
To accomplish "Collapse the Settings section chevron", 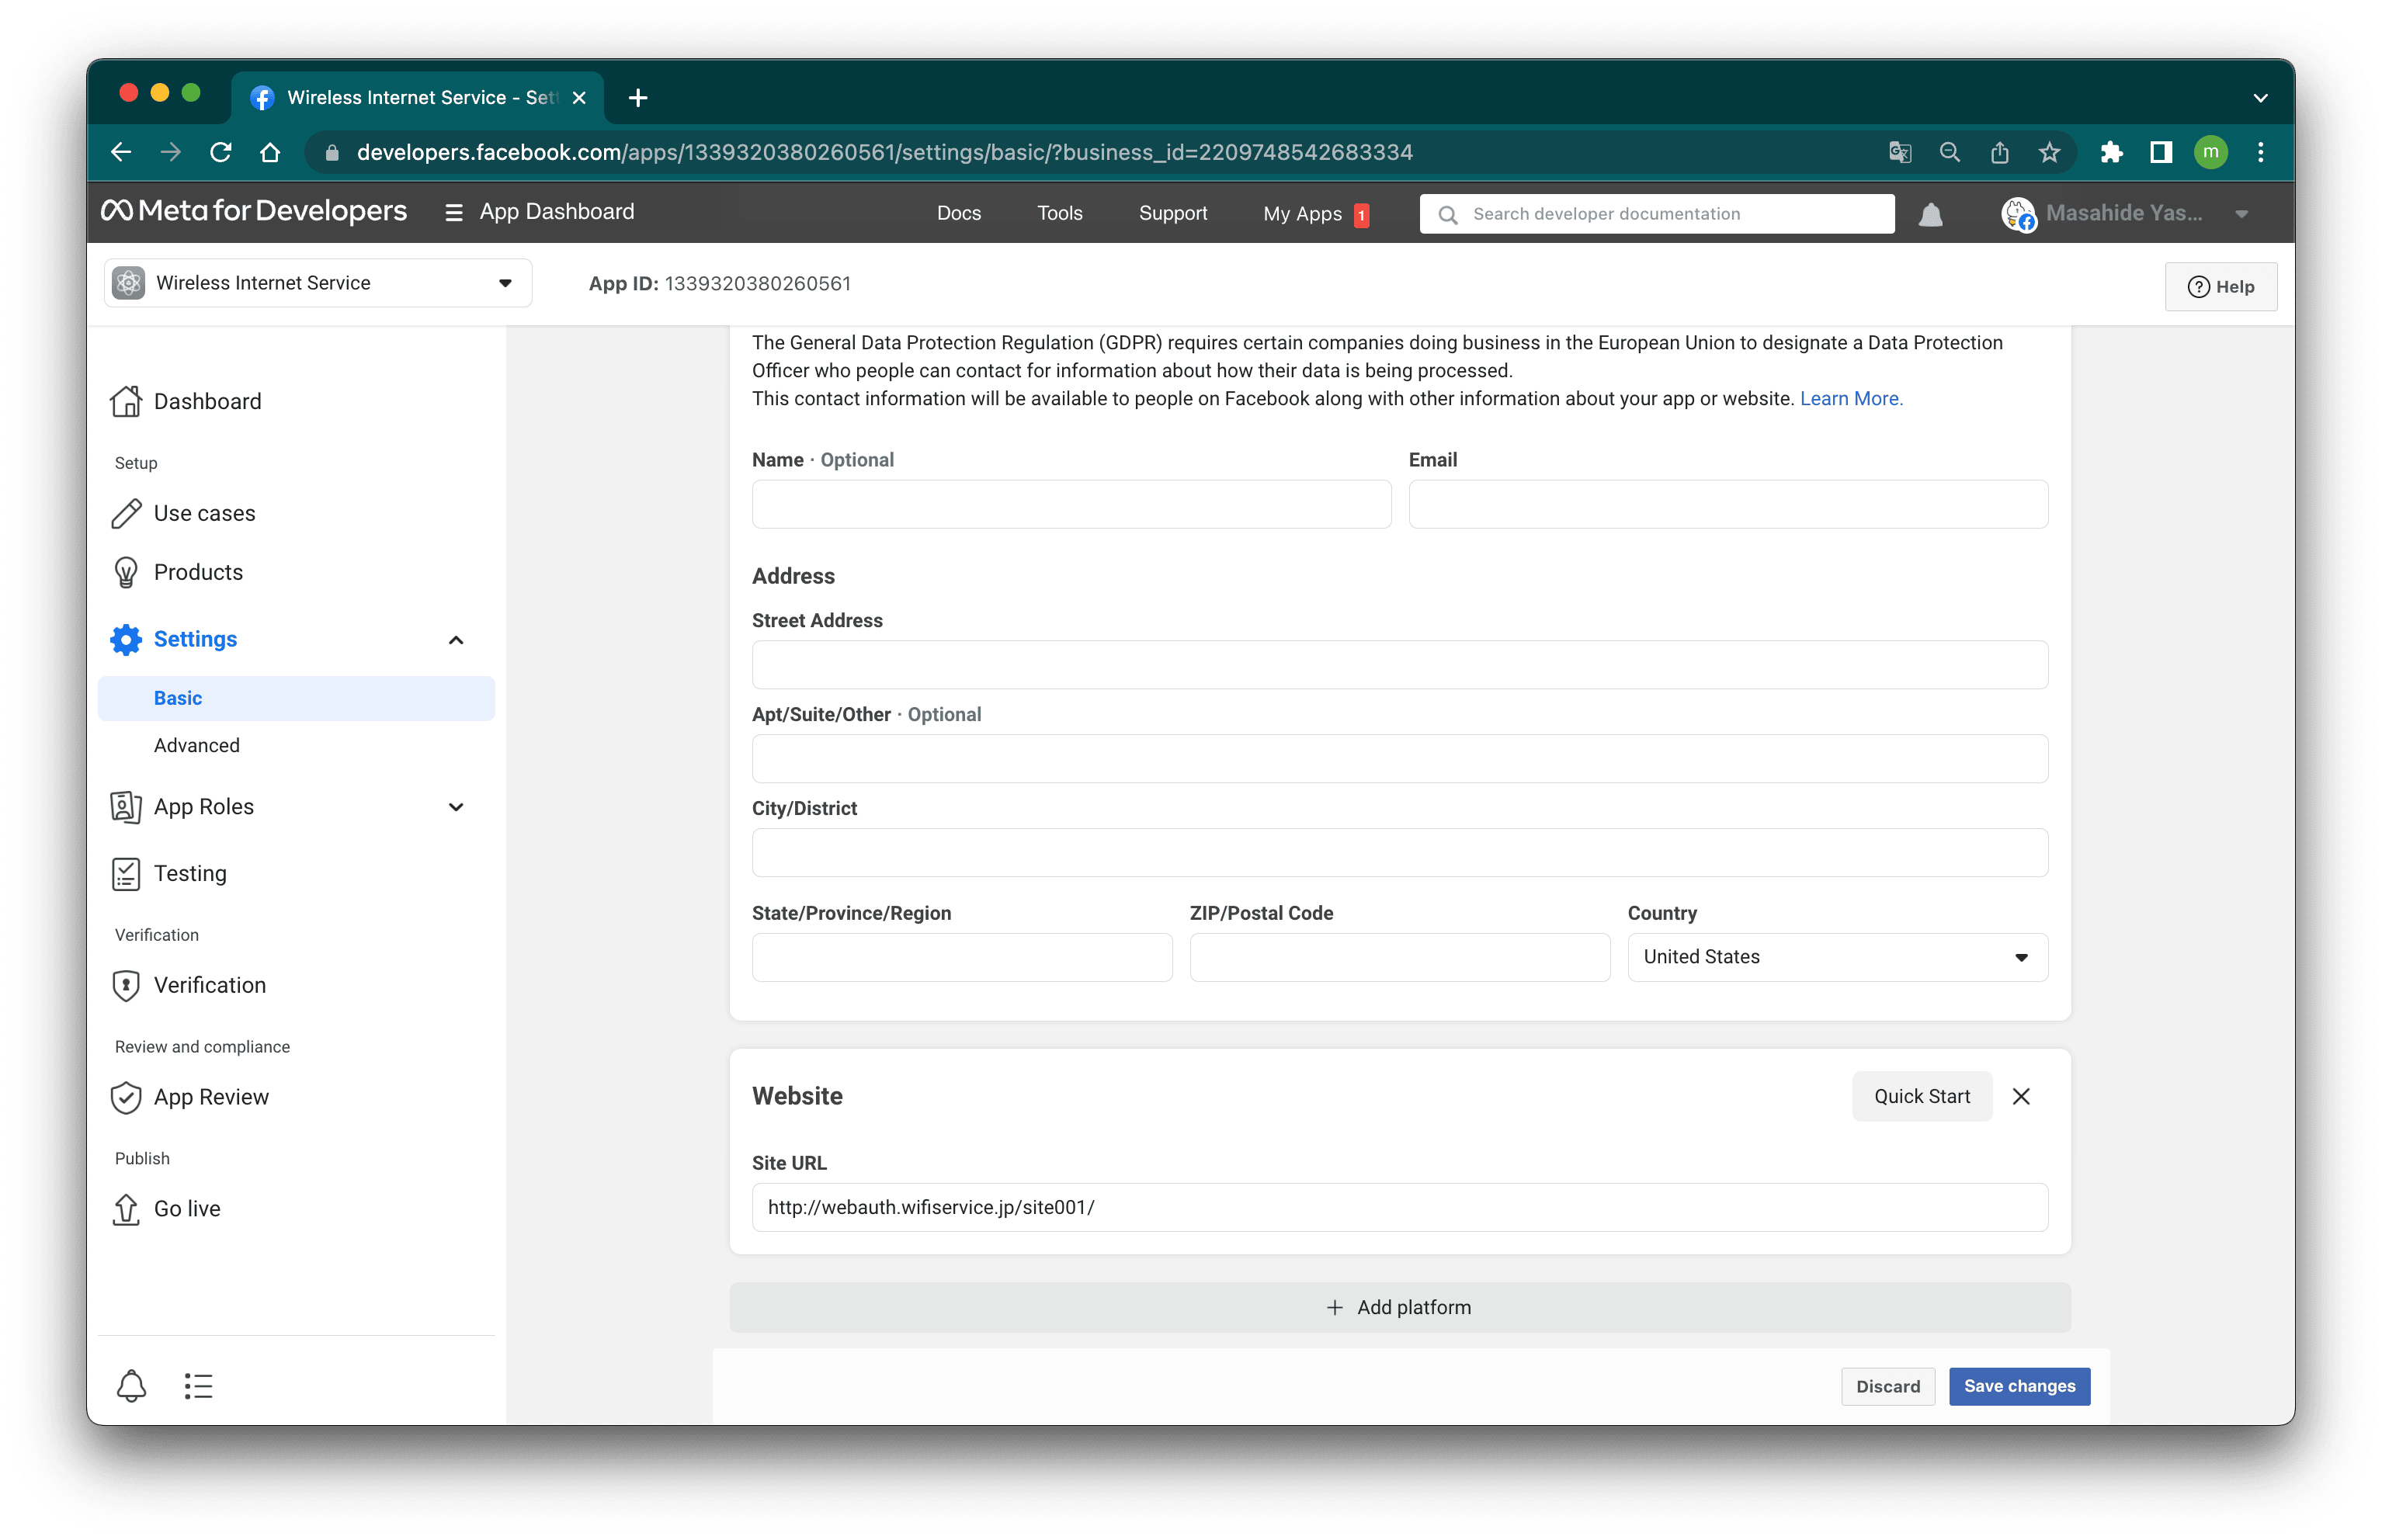I will (456, 640).
